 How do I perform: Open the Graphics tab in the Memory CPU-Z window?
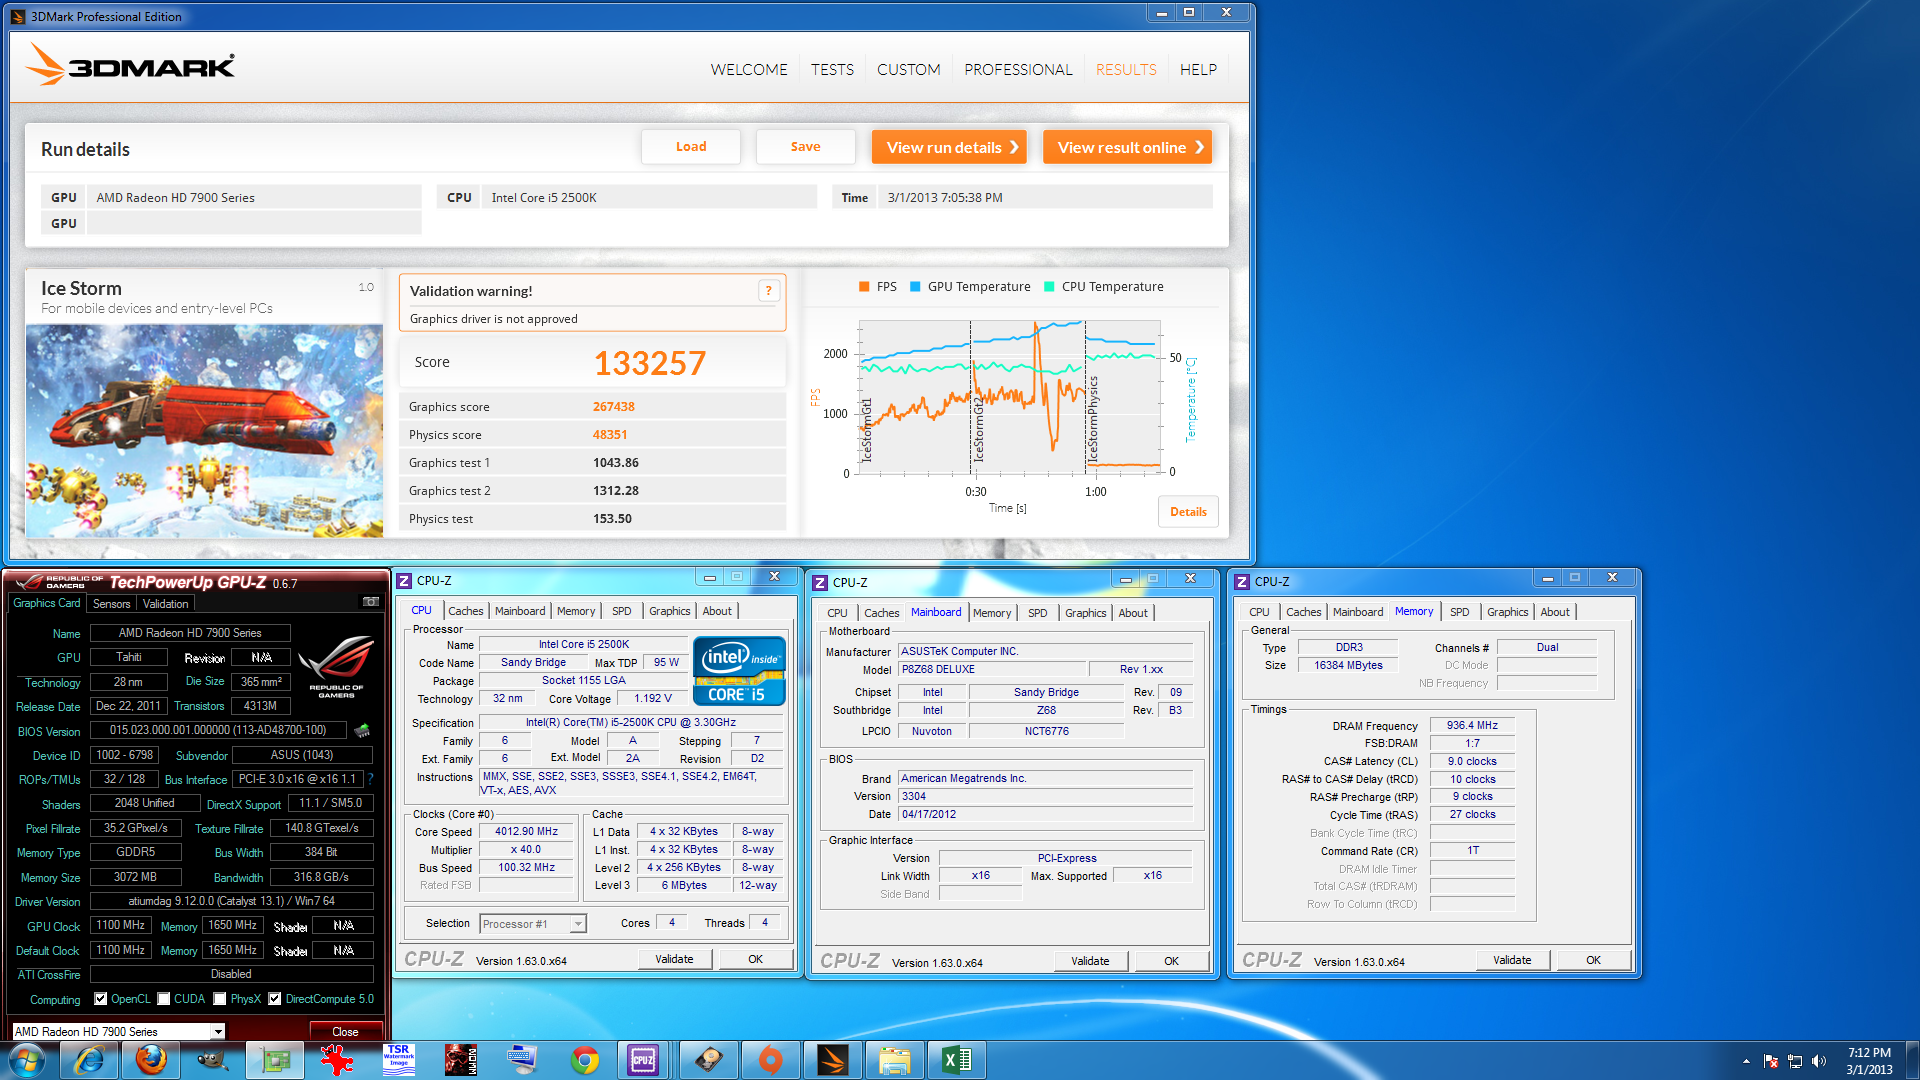click(1507, 612)
